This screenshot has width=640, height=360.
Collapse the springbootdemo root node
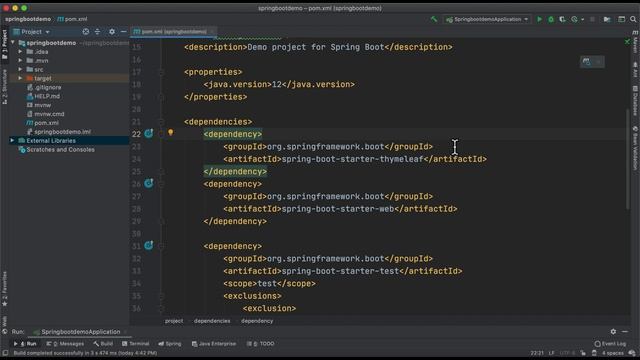tap(13, 43)
